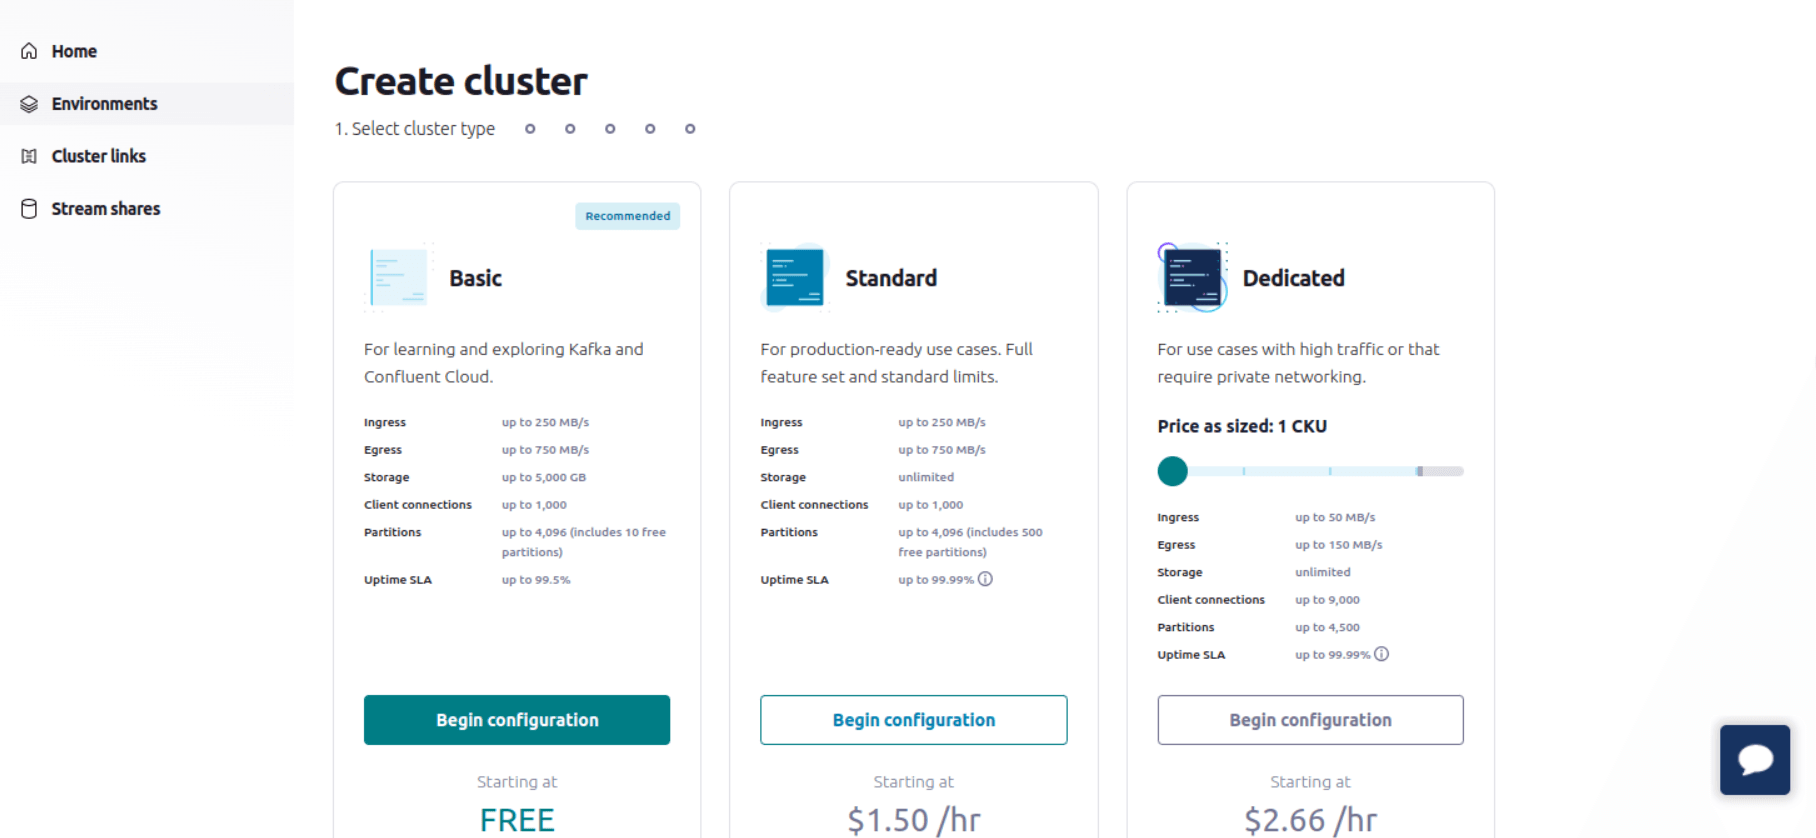Click '1. Select cluster type' step label
Image resolution: width=1816 pixels, height=838 pixels.
(x=414, y=129)
